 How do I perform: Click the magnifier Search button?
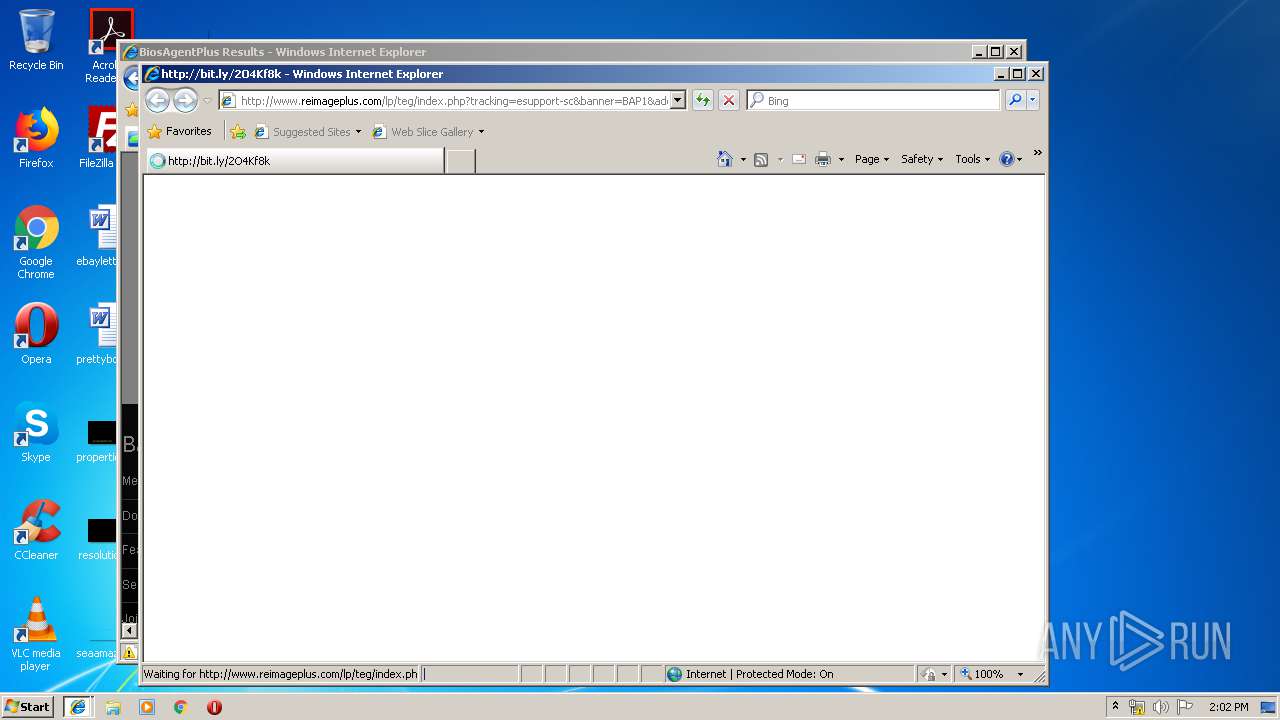[1015, 100]
